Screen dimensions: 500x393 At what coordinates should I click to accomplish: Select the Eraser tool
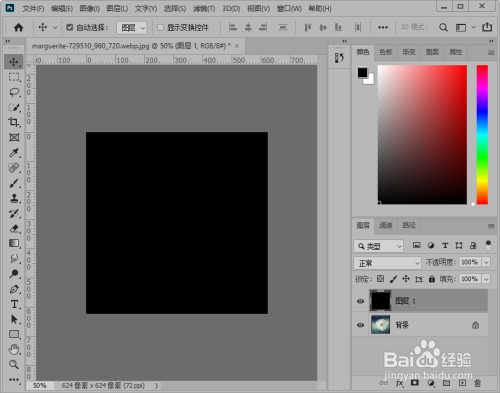[14, 229]
